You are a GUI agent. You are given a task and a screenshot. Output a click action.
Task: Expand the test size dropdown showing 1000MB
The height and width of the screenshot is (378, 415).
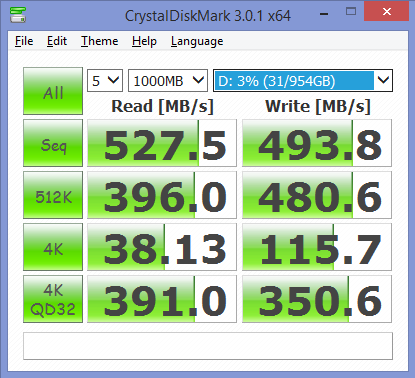tap(168, 81)
